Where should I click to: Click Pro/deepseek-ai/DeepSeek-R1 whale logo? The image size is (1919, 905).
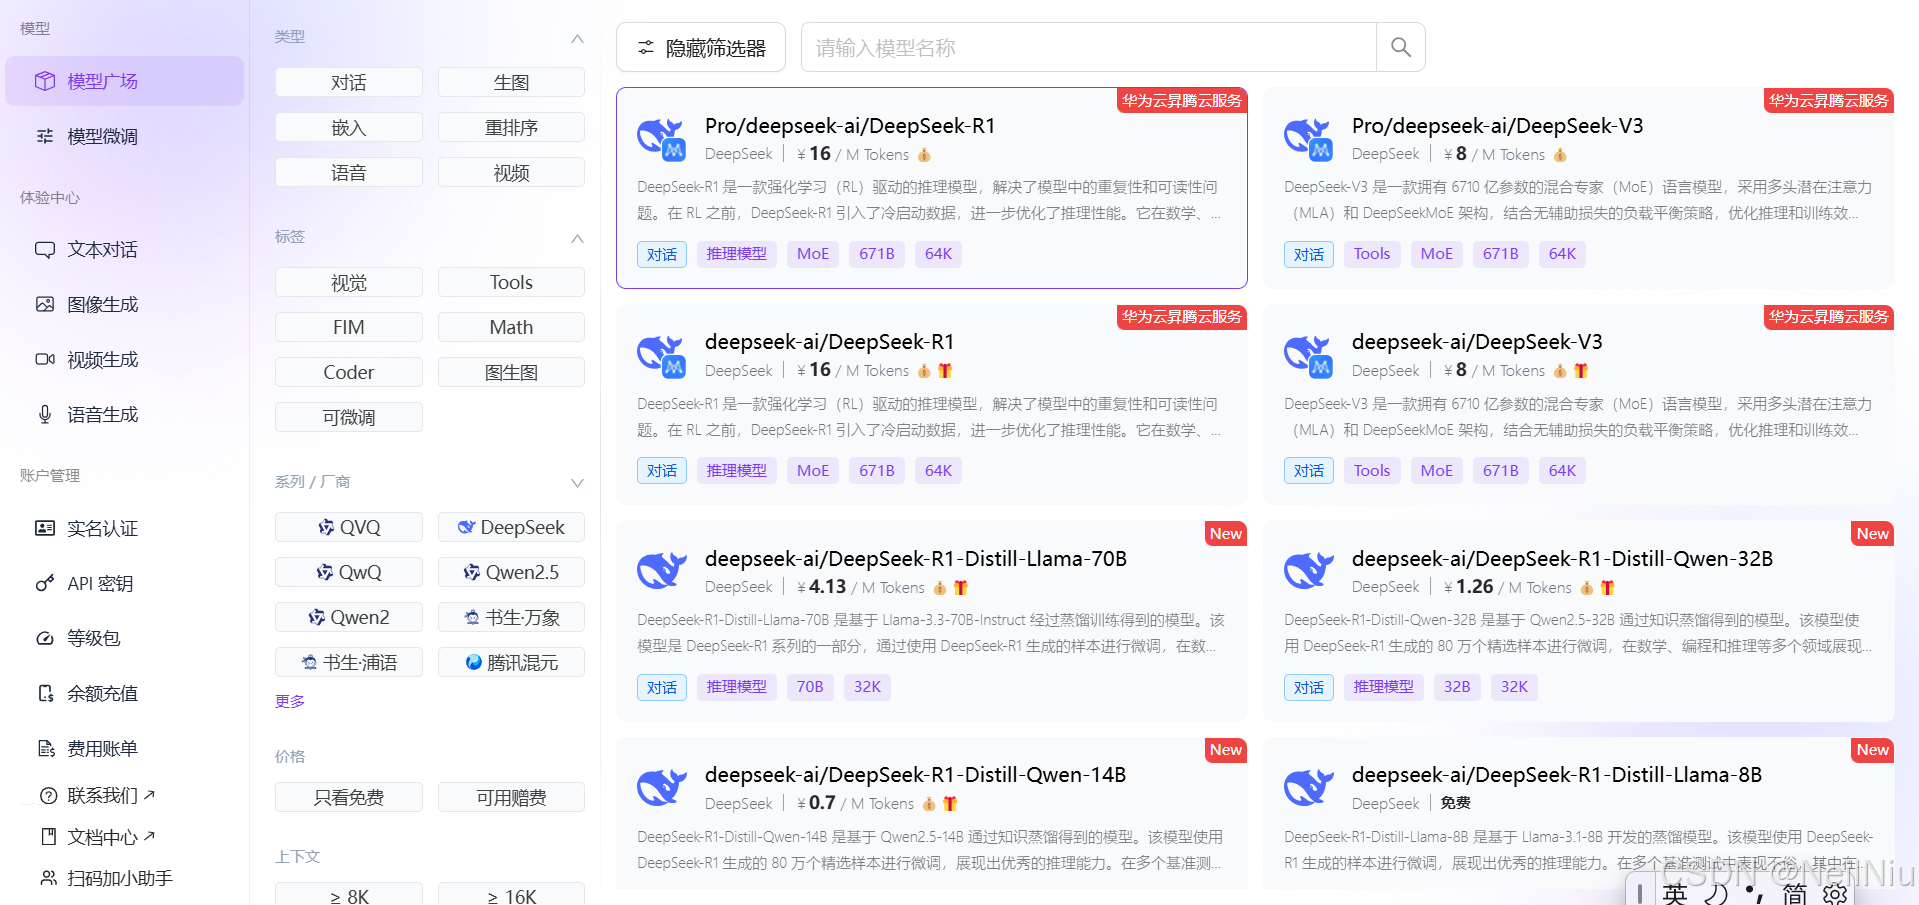pos(661,139)
